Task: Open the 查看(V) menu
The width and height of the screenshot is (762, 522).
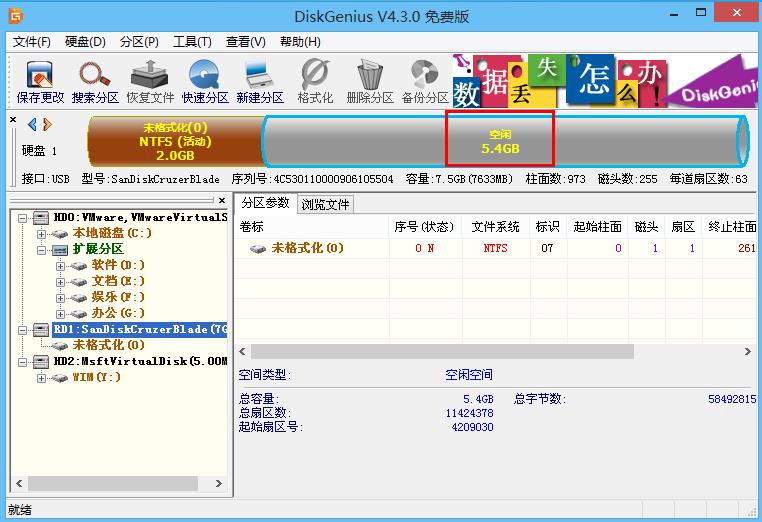Action: coord(246,42)
